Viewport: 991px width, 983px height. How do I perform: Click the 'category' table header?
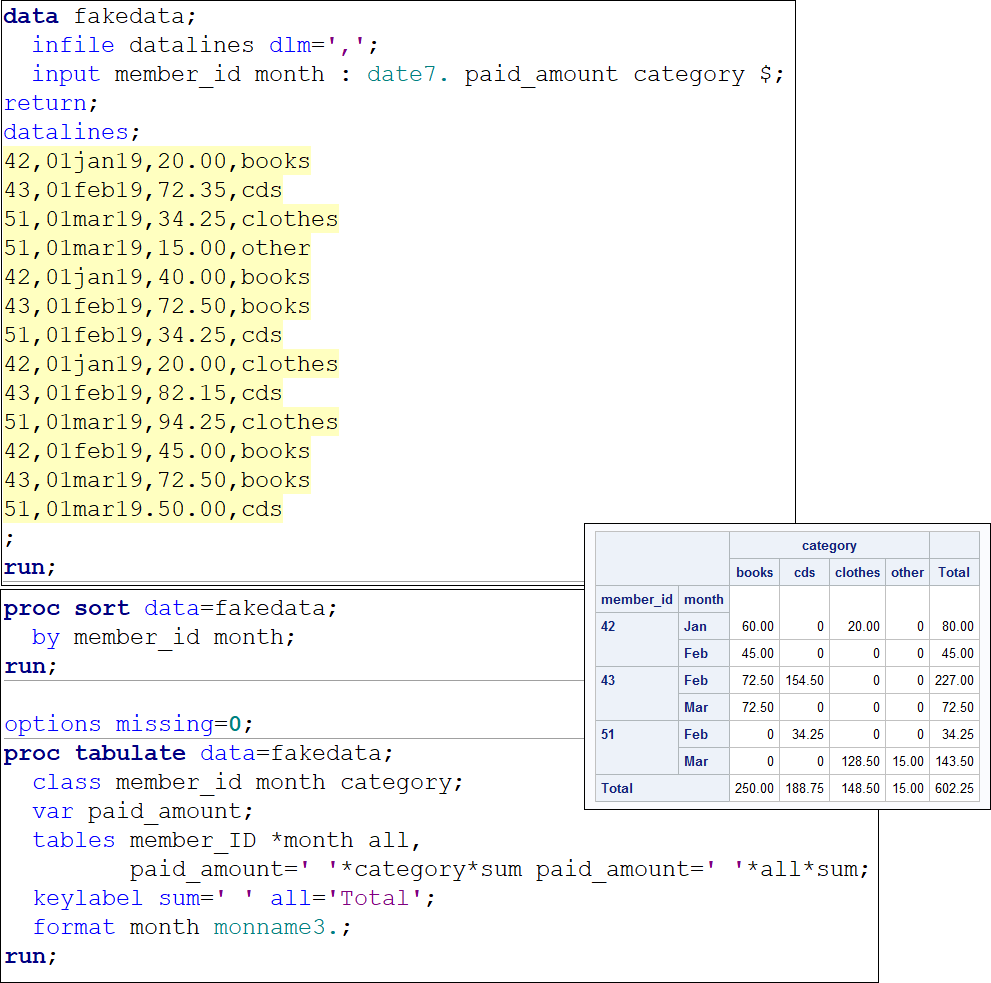(x=829, y=546)
